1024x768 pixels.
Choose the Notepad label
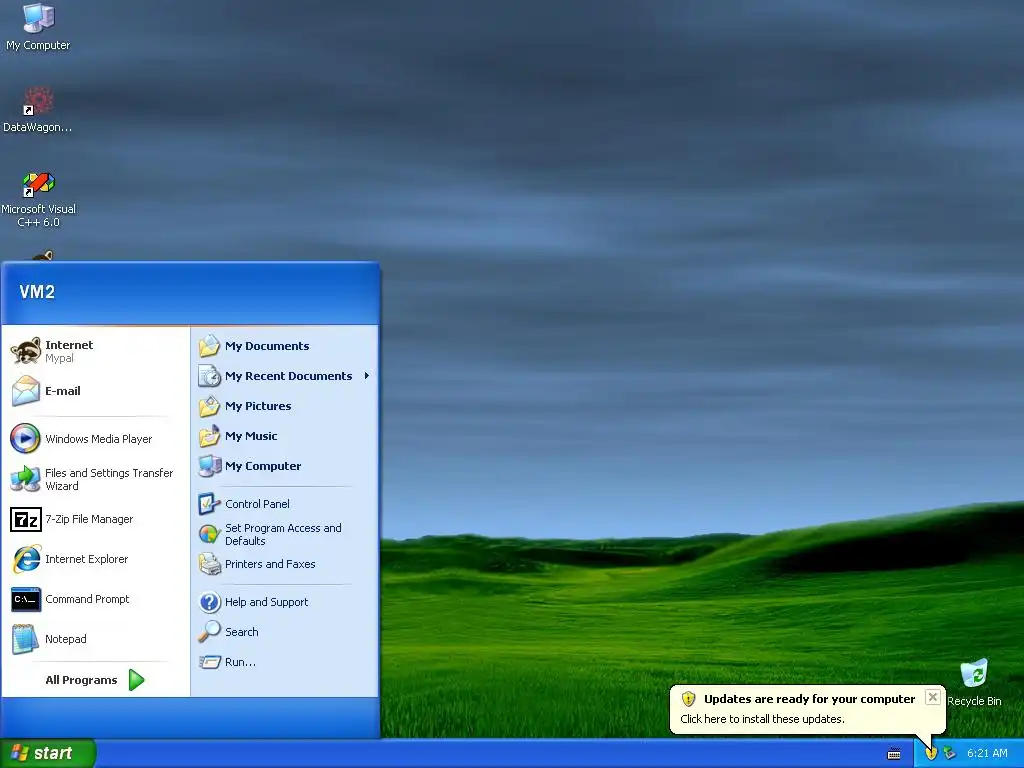click(x=65, y=639)
